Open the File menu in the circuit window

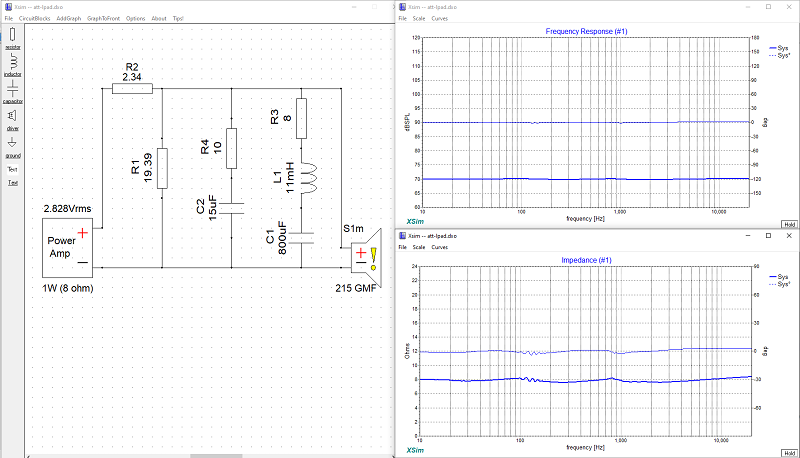coord(9,18)
